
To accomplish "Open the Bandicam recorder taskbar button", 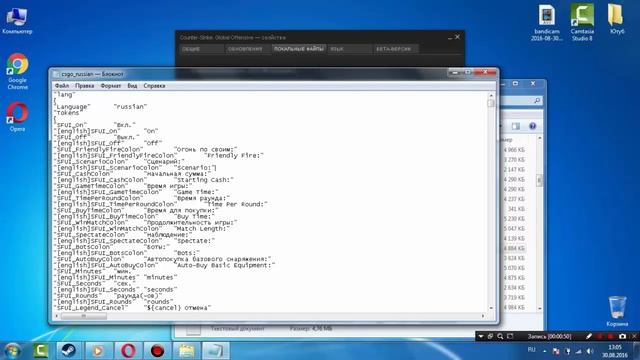I will pyautogui.click(x=157, y=351).
